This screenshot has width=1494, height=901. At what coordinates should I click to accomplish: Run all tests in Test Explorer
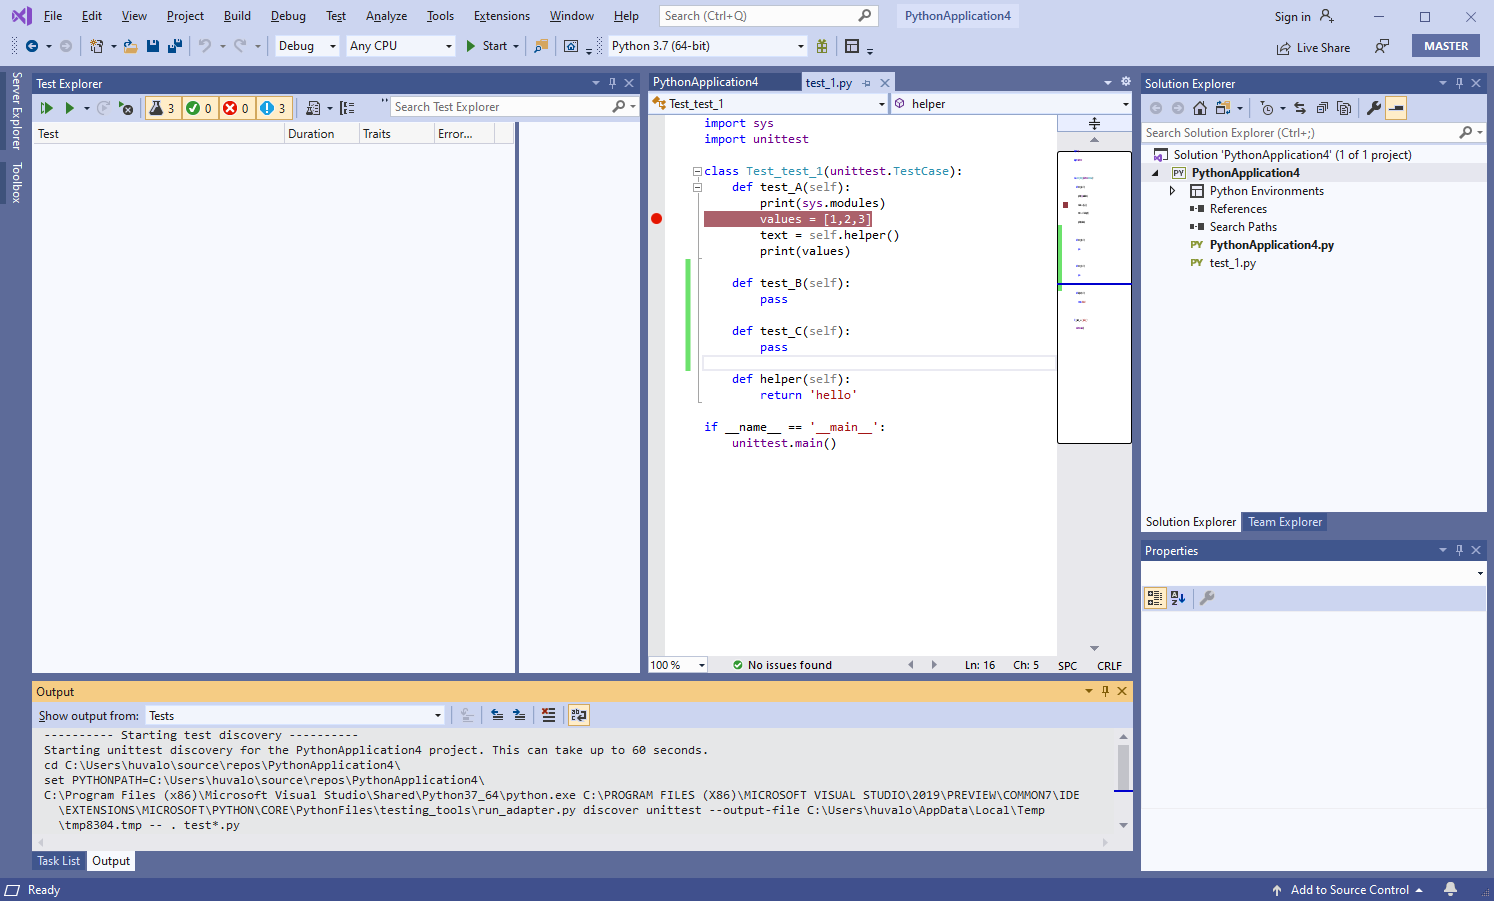[46, 107]
